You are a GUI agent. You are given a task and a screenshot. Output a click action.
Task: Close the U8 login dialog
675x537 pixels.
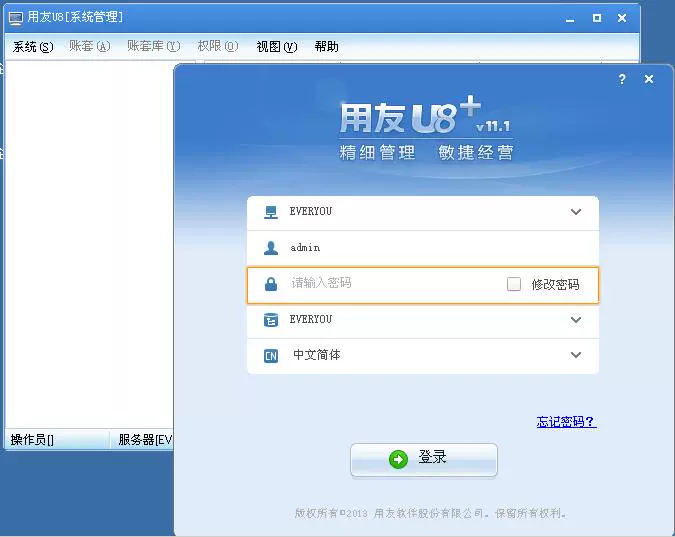click(x=649, y=79)
